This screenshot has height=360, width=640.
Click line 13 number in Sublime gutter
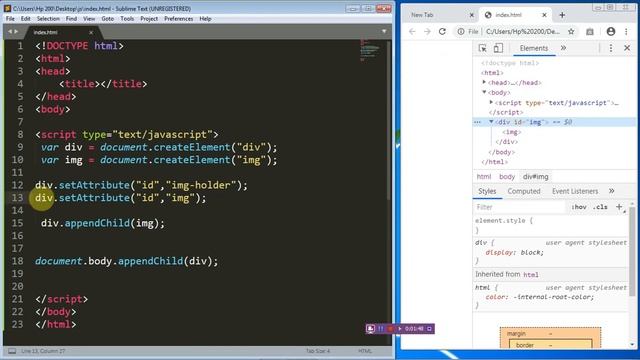pyautogui.click(x=18, y=198)
